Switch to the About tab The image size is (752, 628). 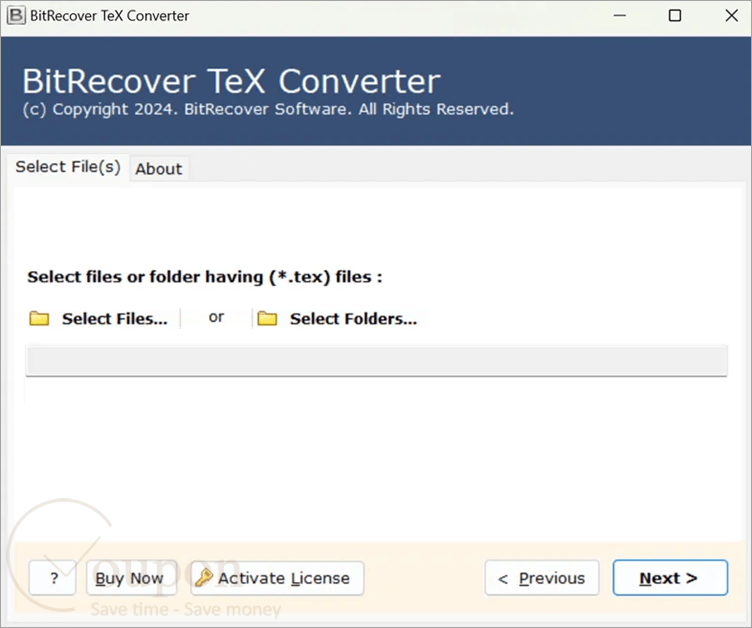coord(159,169)
